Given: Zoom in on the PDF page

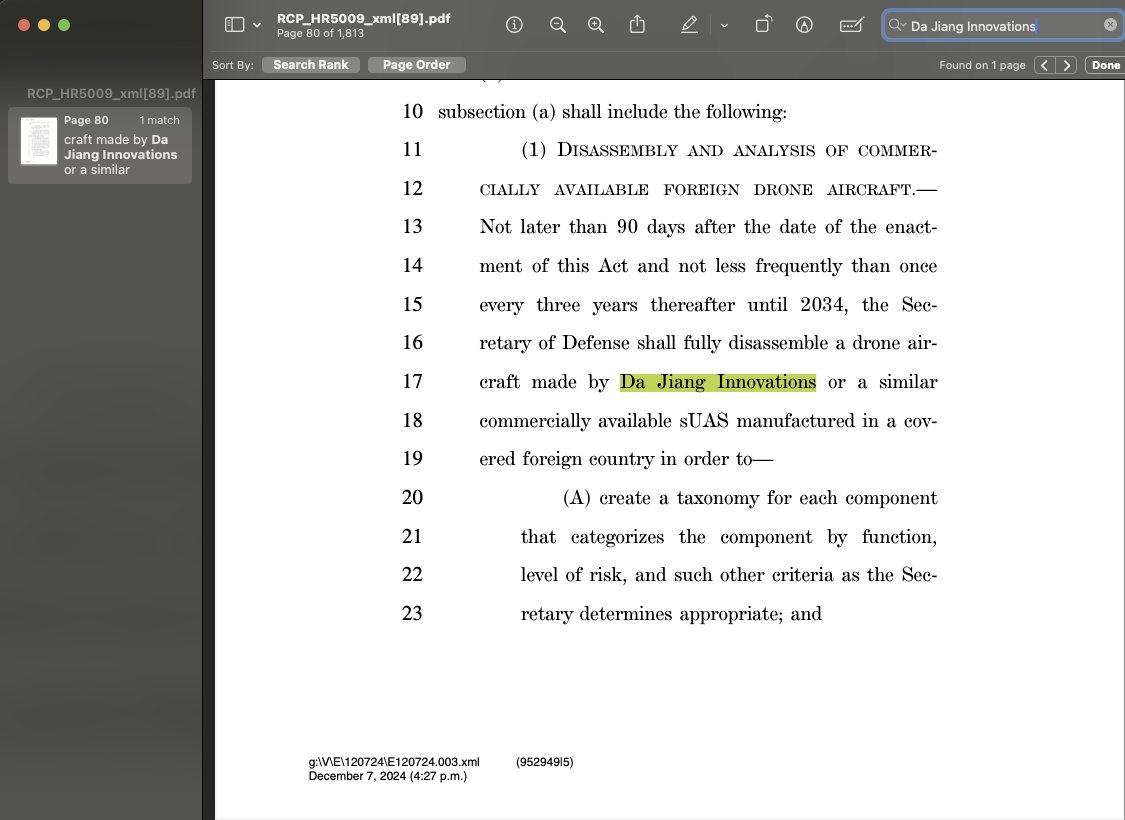Looking at the screenshot, I should click(596, 25).
